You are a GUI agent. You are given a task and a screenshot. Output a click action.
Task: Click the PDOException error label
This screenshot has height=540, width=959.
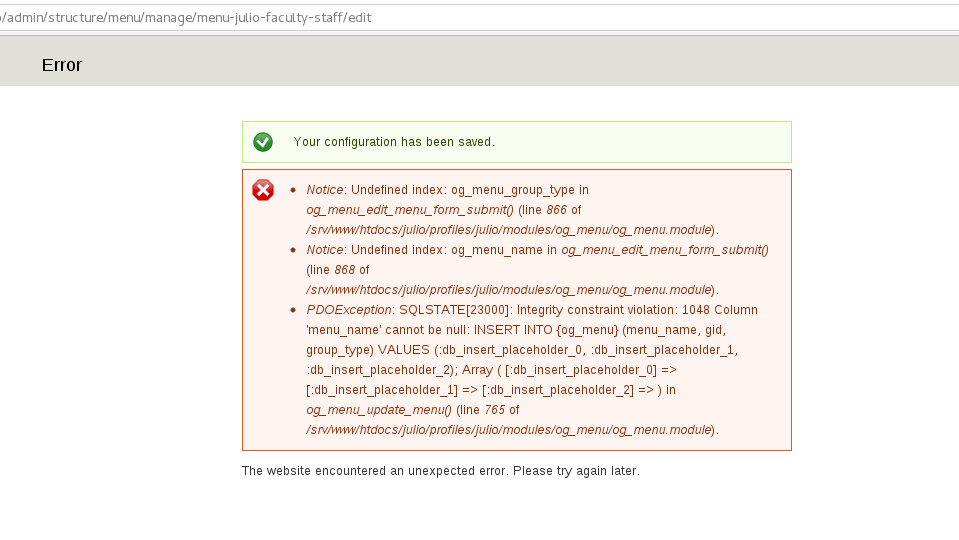tap(349, 310)
